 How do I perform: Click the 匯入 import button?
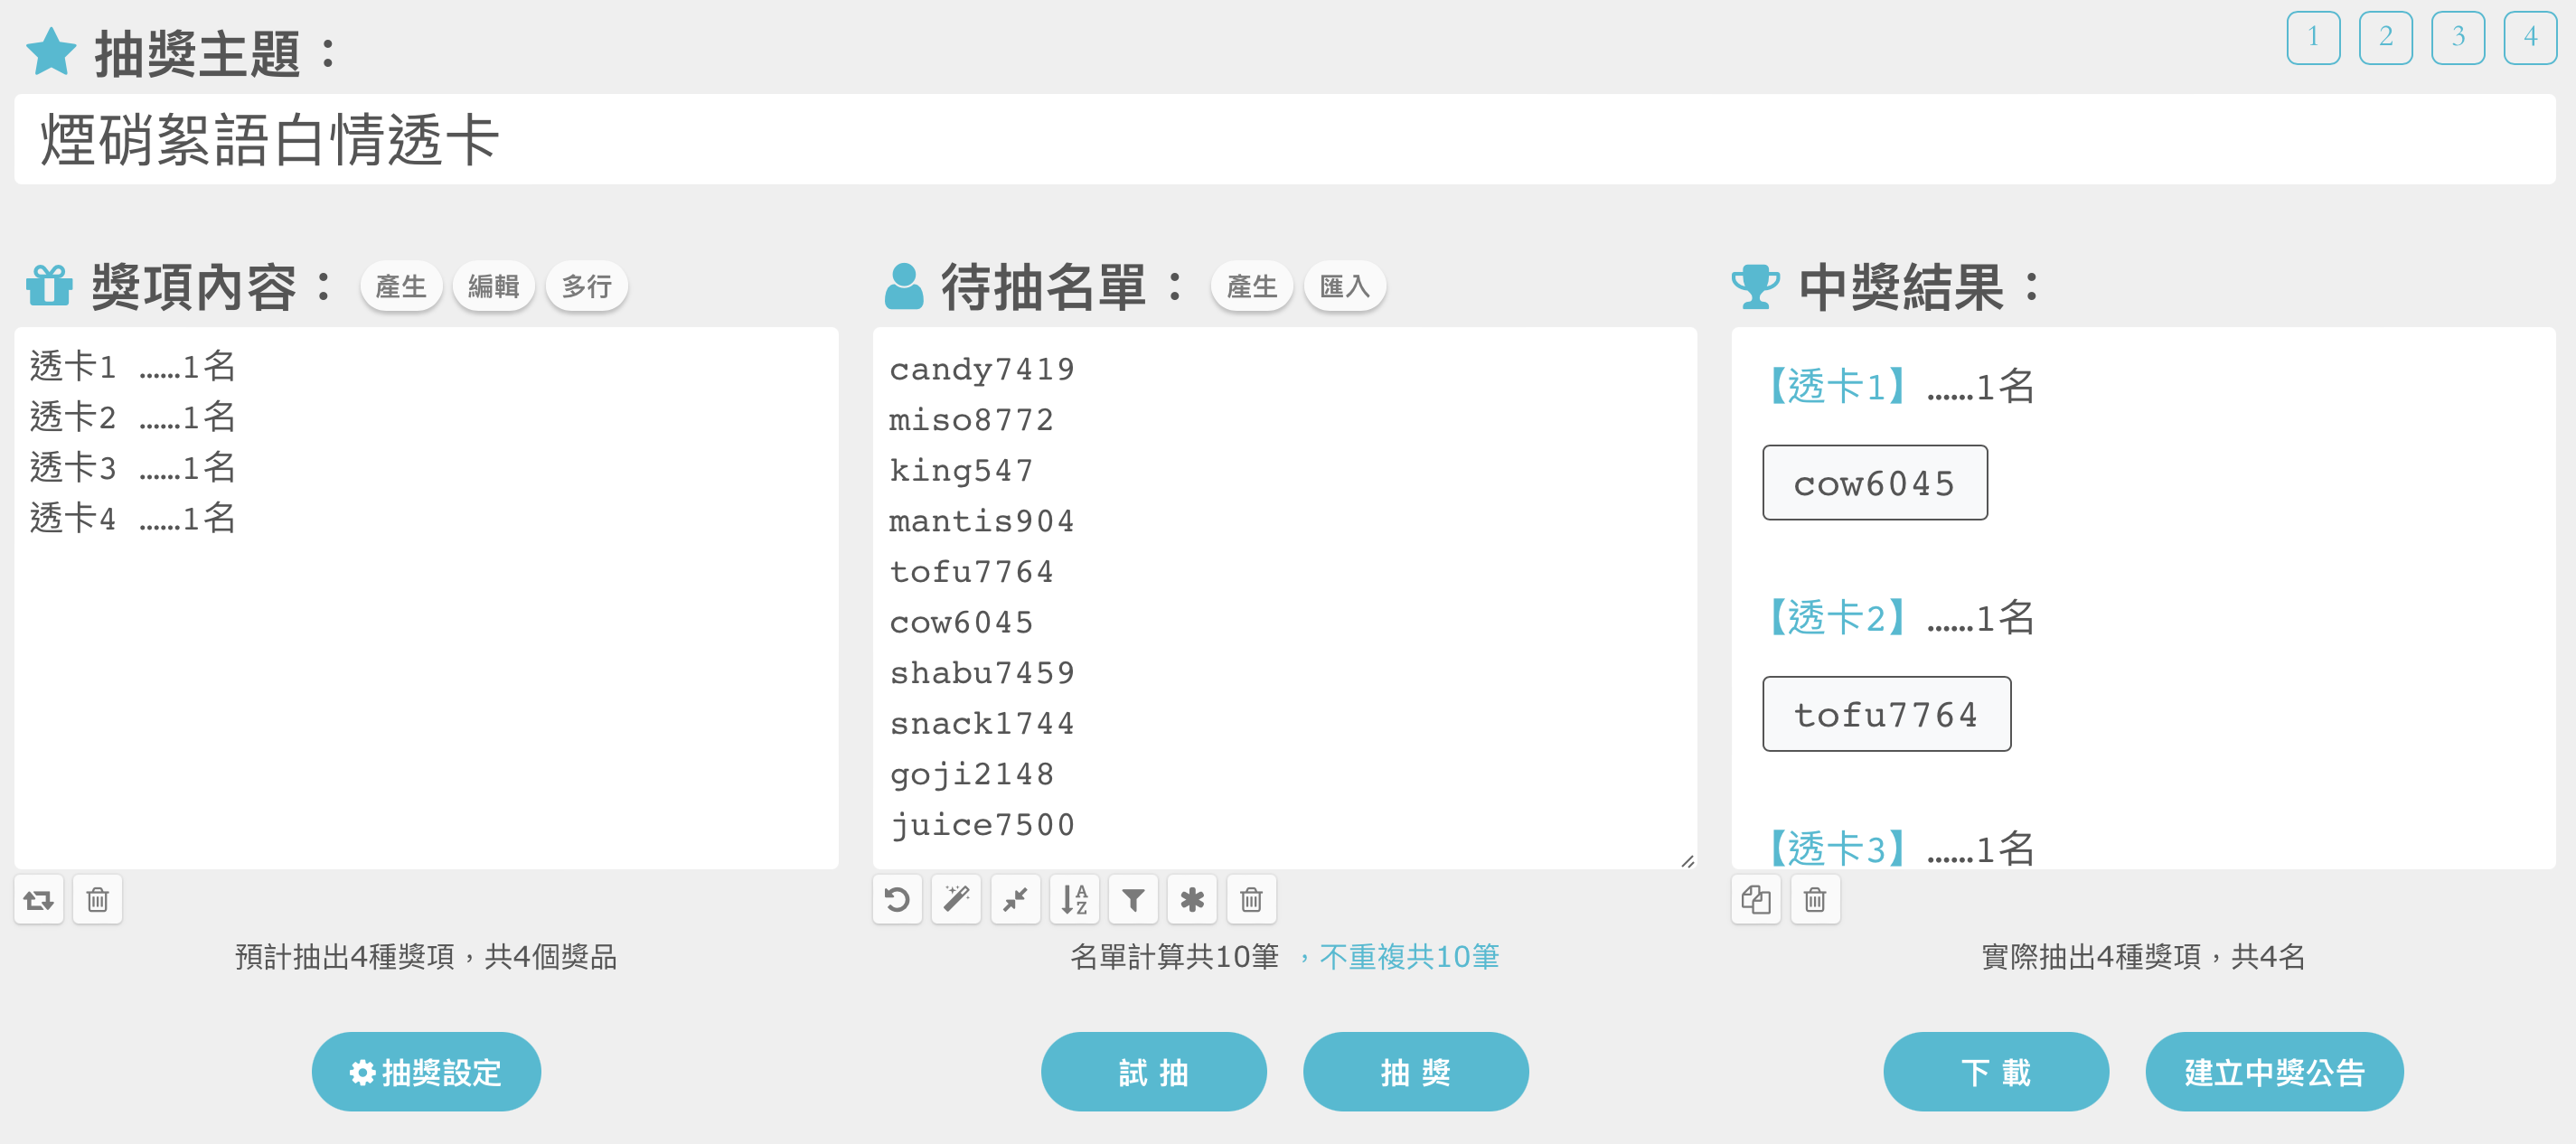[x=1345, y=287]
